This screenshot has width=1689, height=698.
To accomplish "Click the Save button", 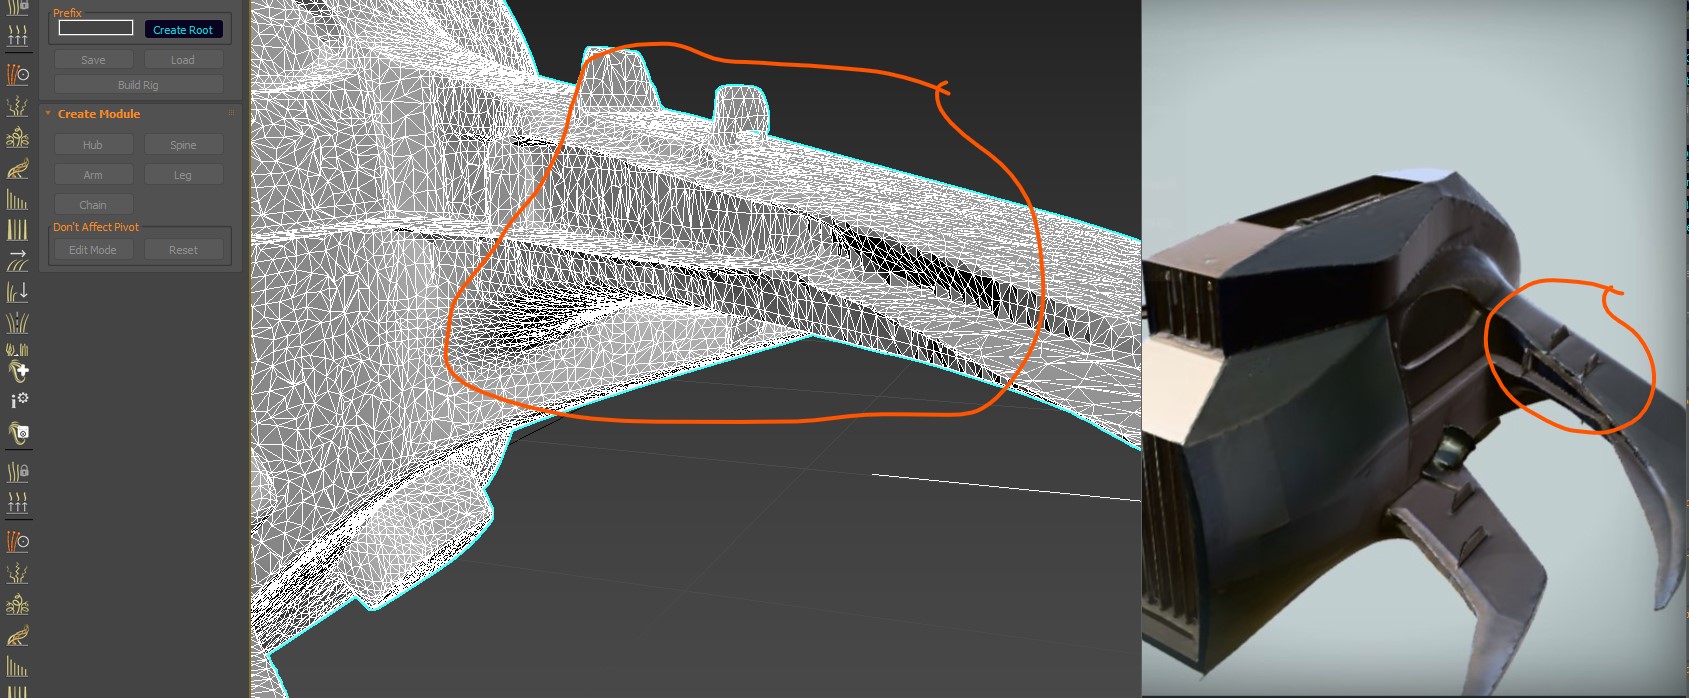I will [93, 60].
